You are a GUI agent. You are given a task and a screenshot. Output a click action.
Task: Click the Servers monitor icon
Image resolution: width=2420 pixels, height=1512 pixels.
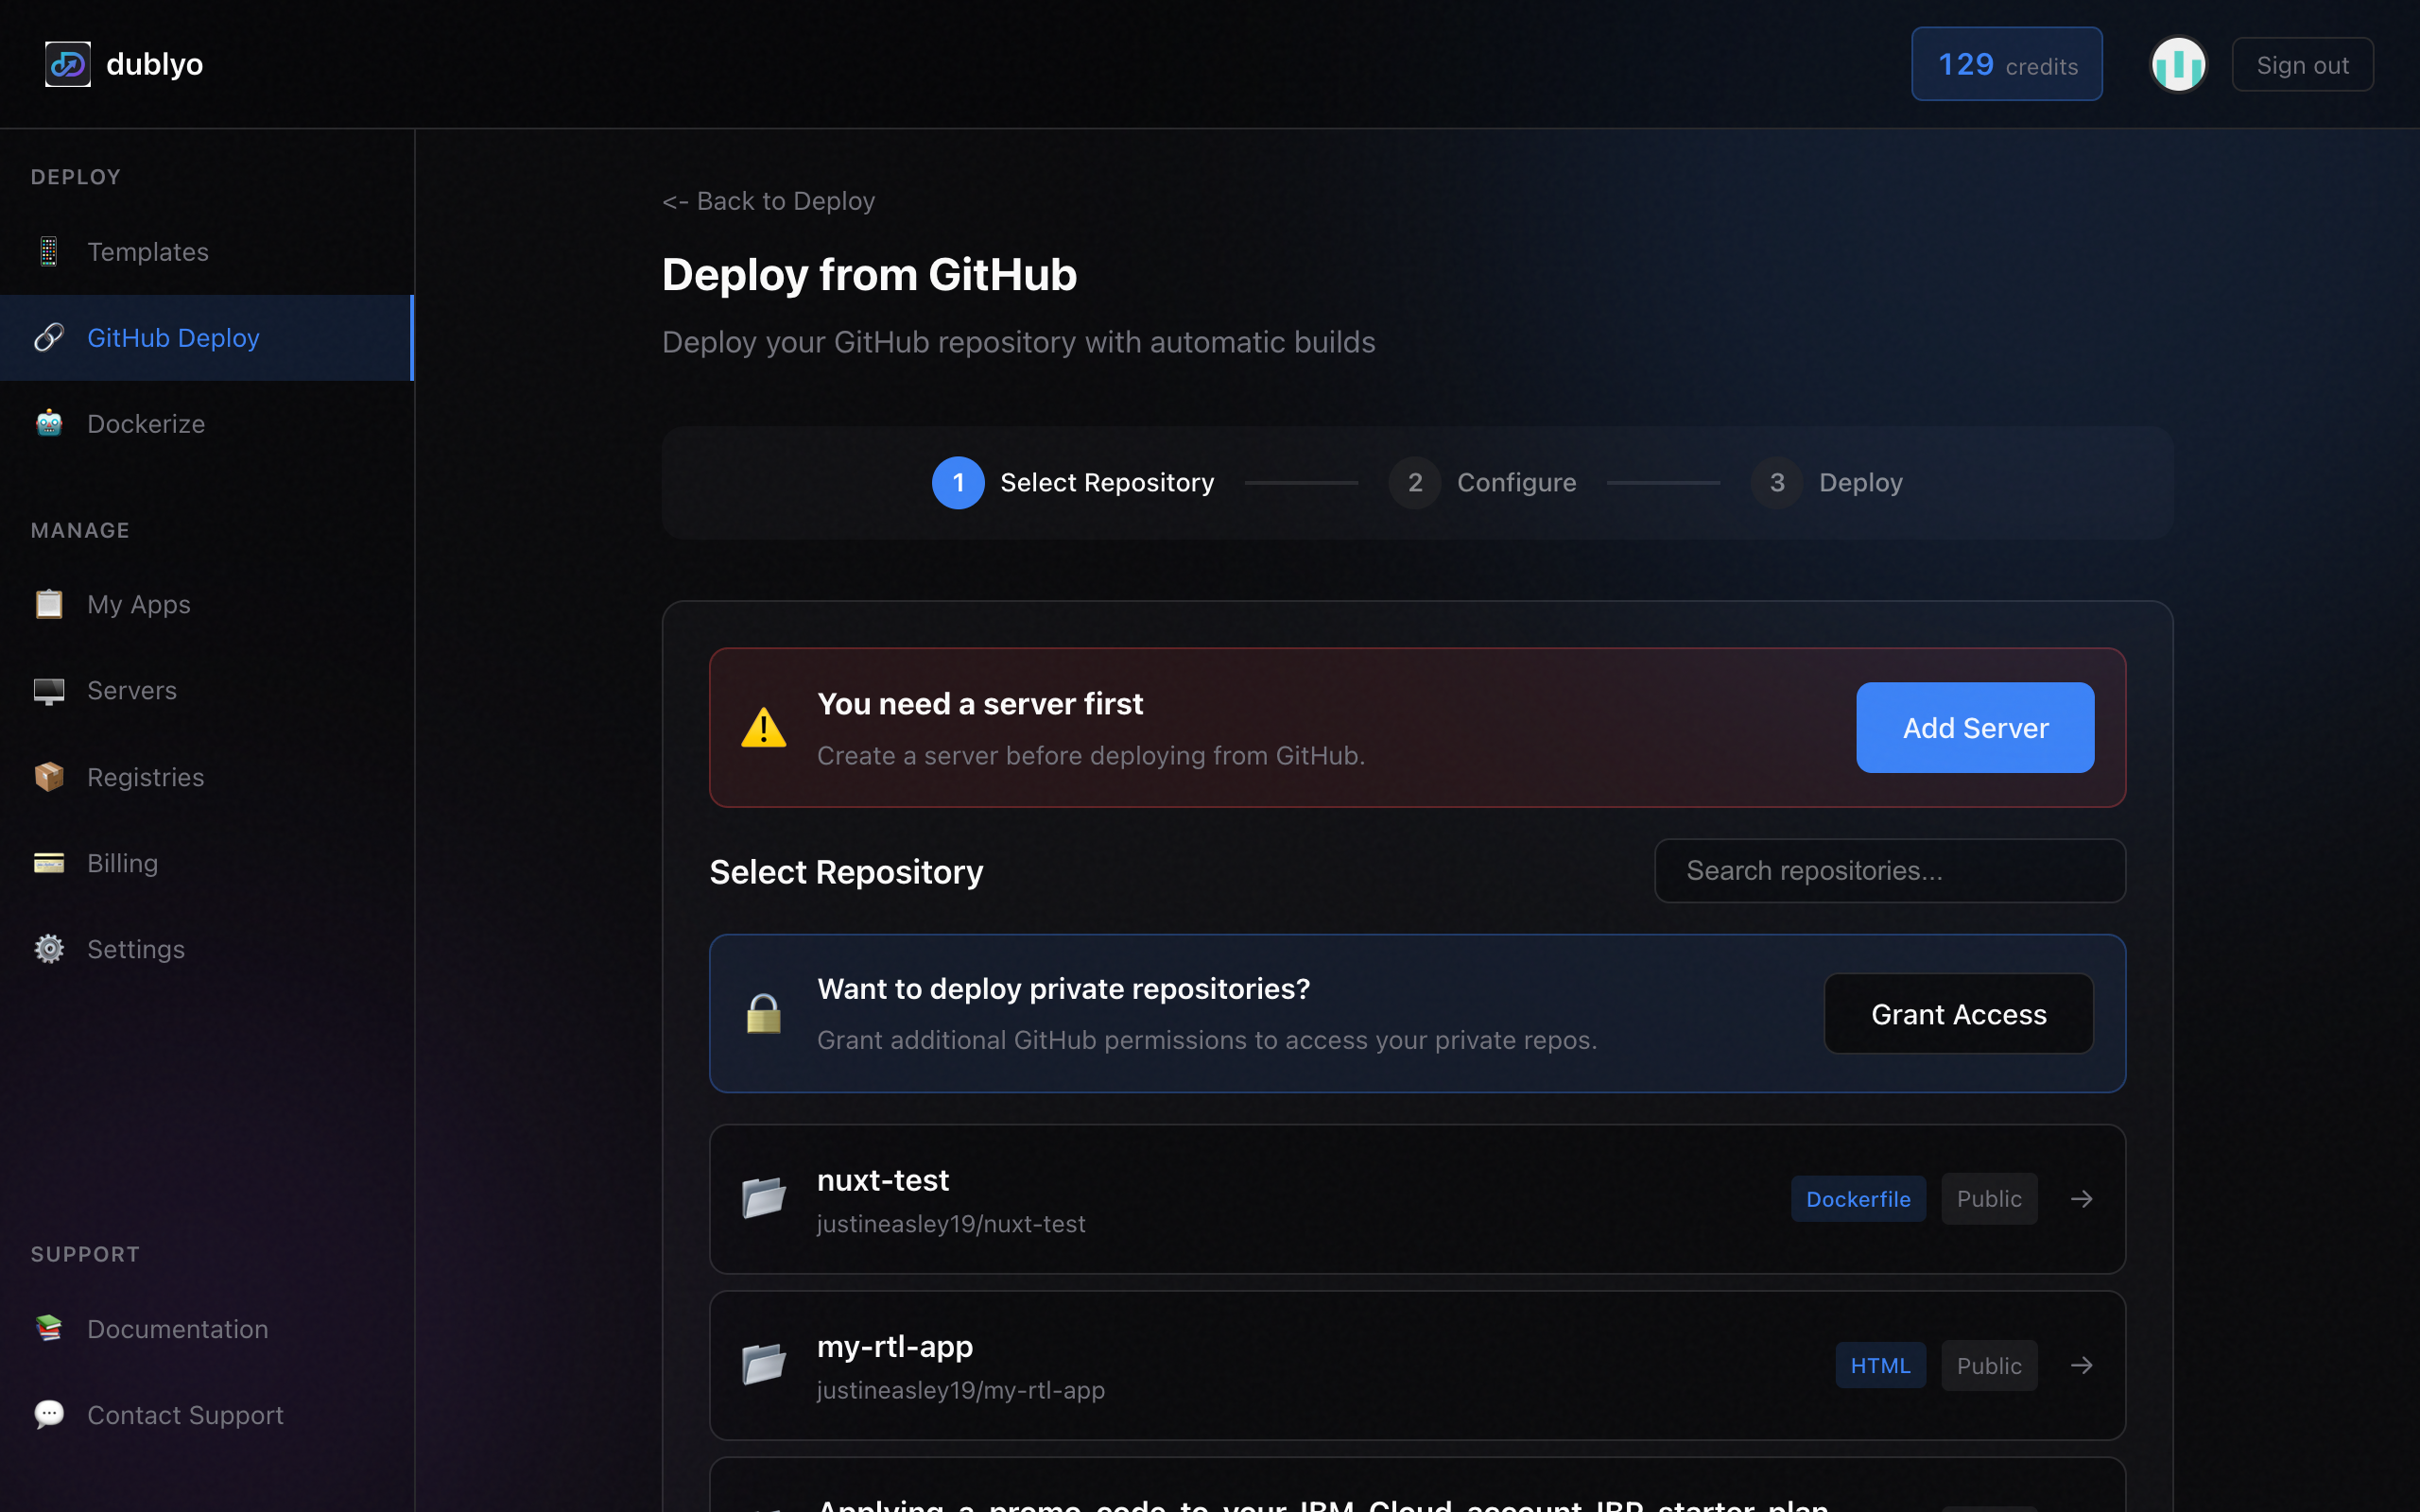pyautogui.click(x=48, y=691)
